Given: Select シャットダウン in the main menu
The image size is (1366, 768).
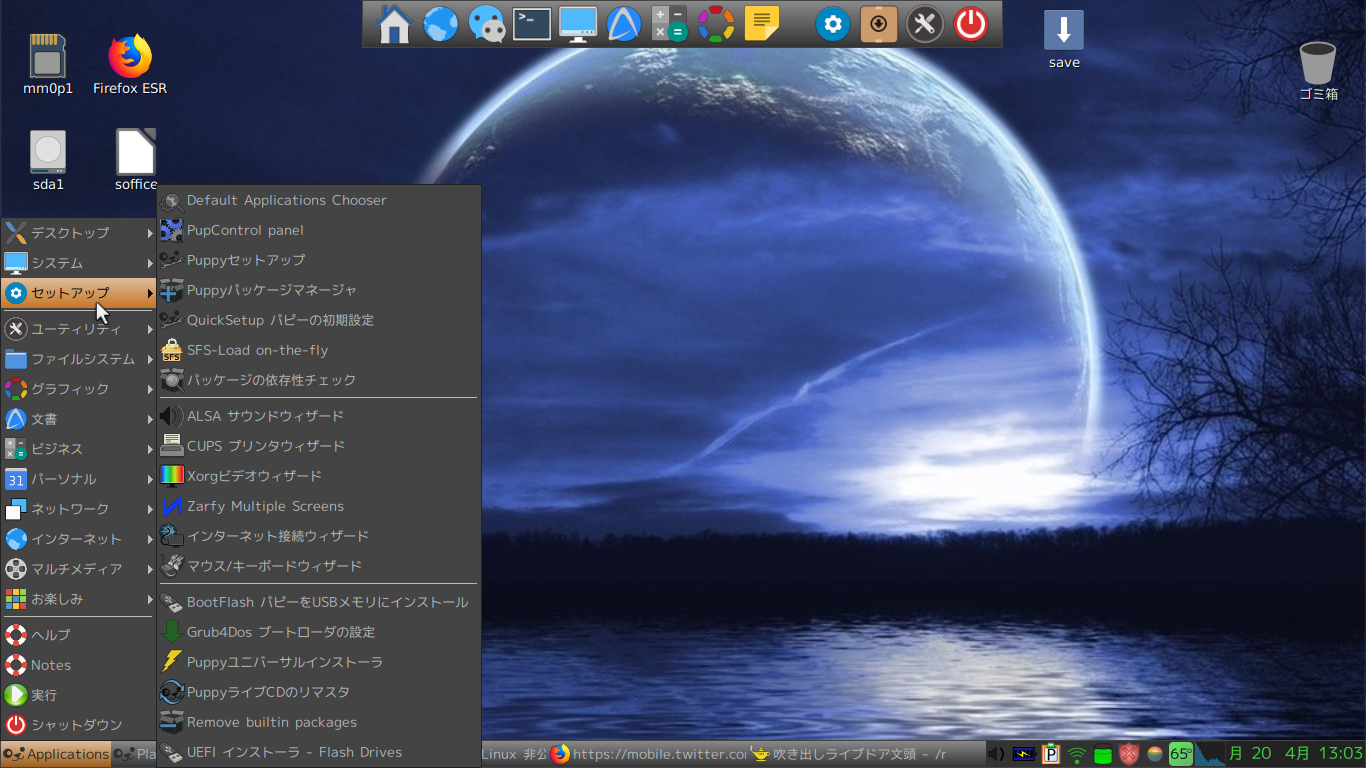Looking at the screenshot, I should 79,725.
